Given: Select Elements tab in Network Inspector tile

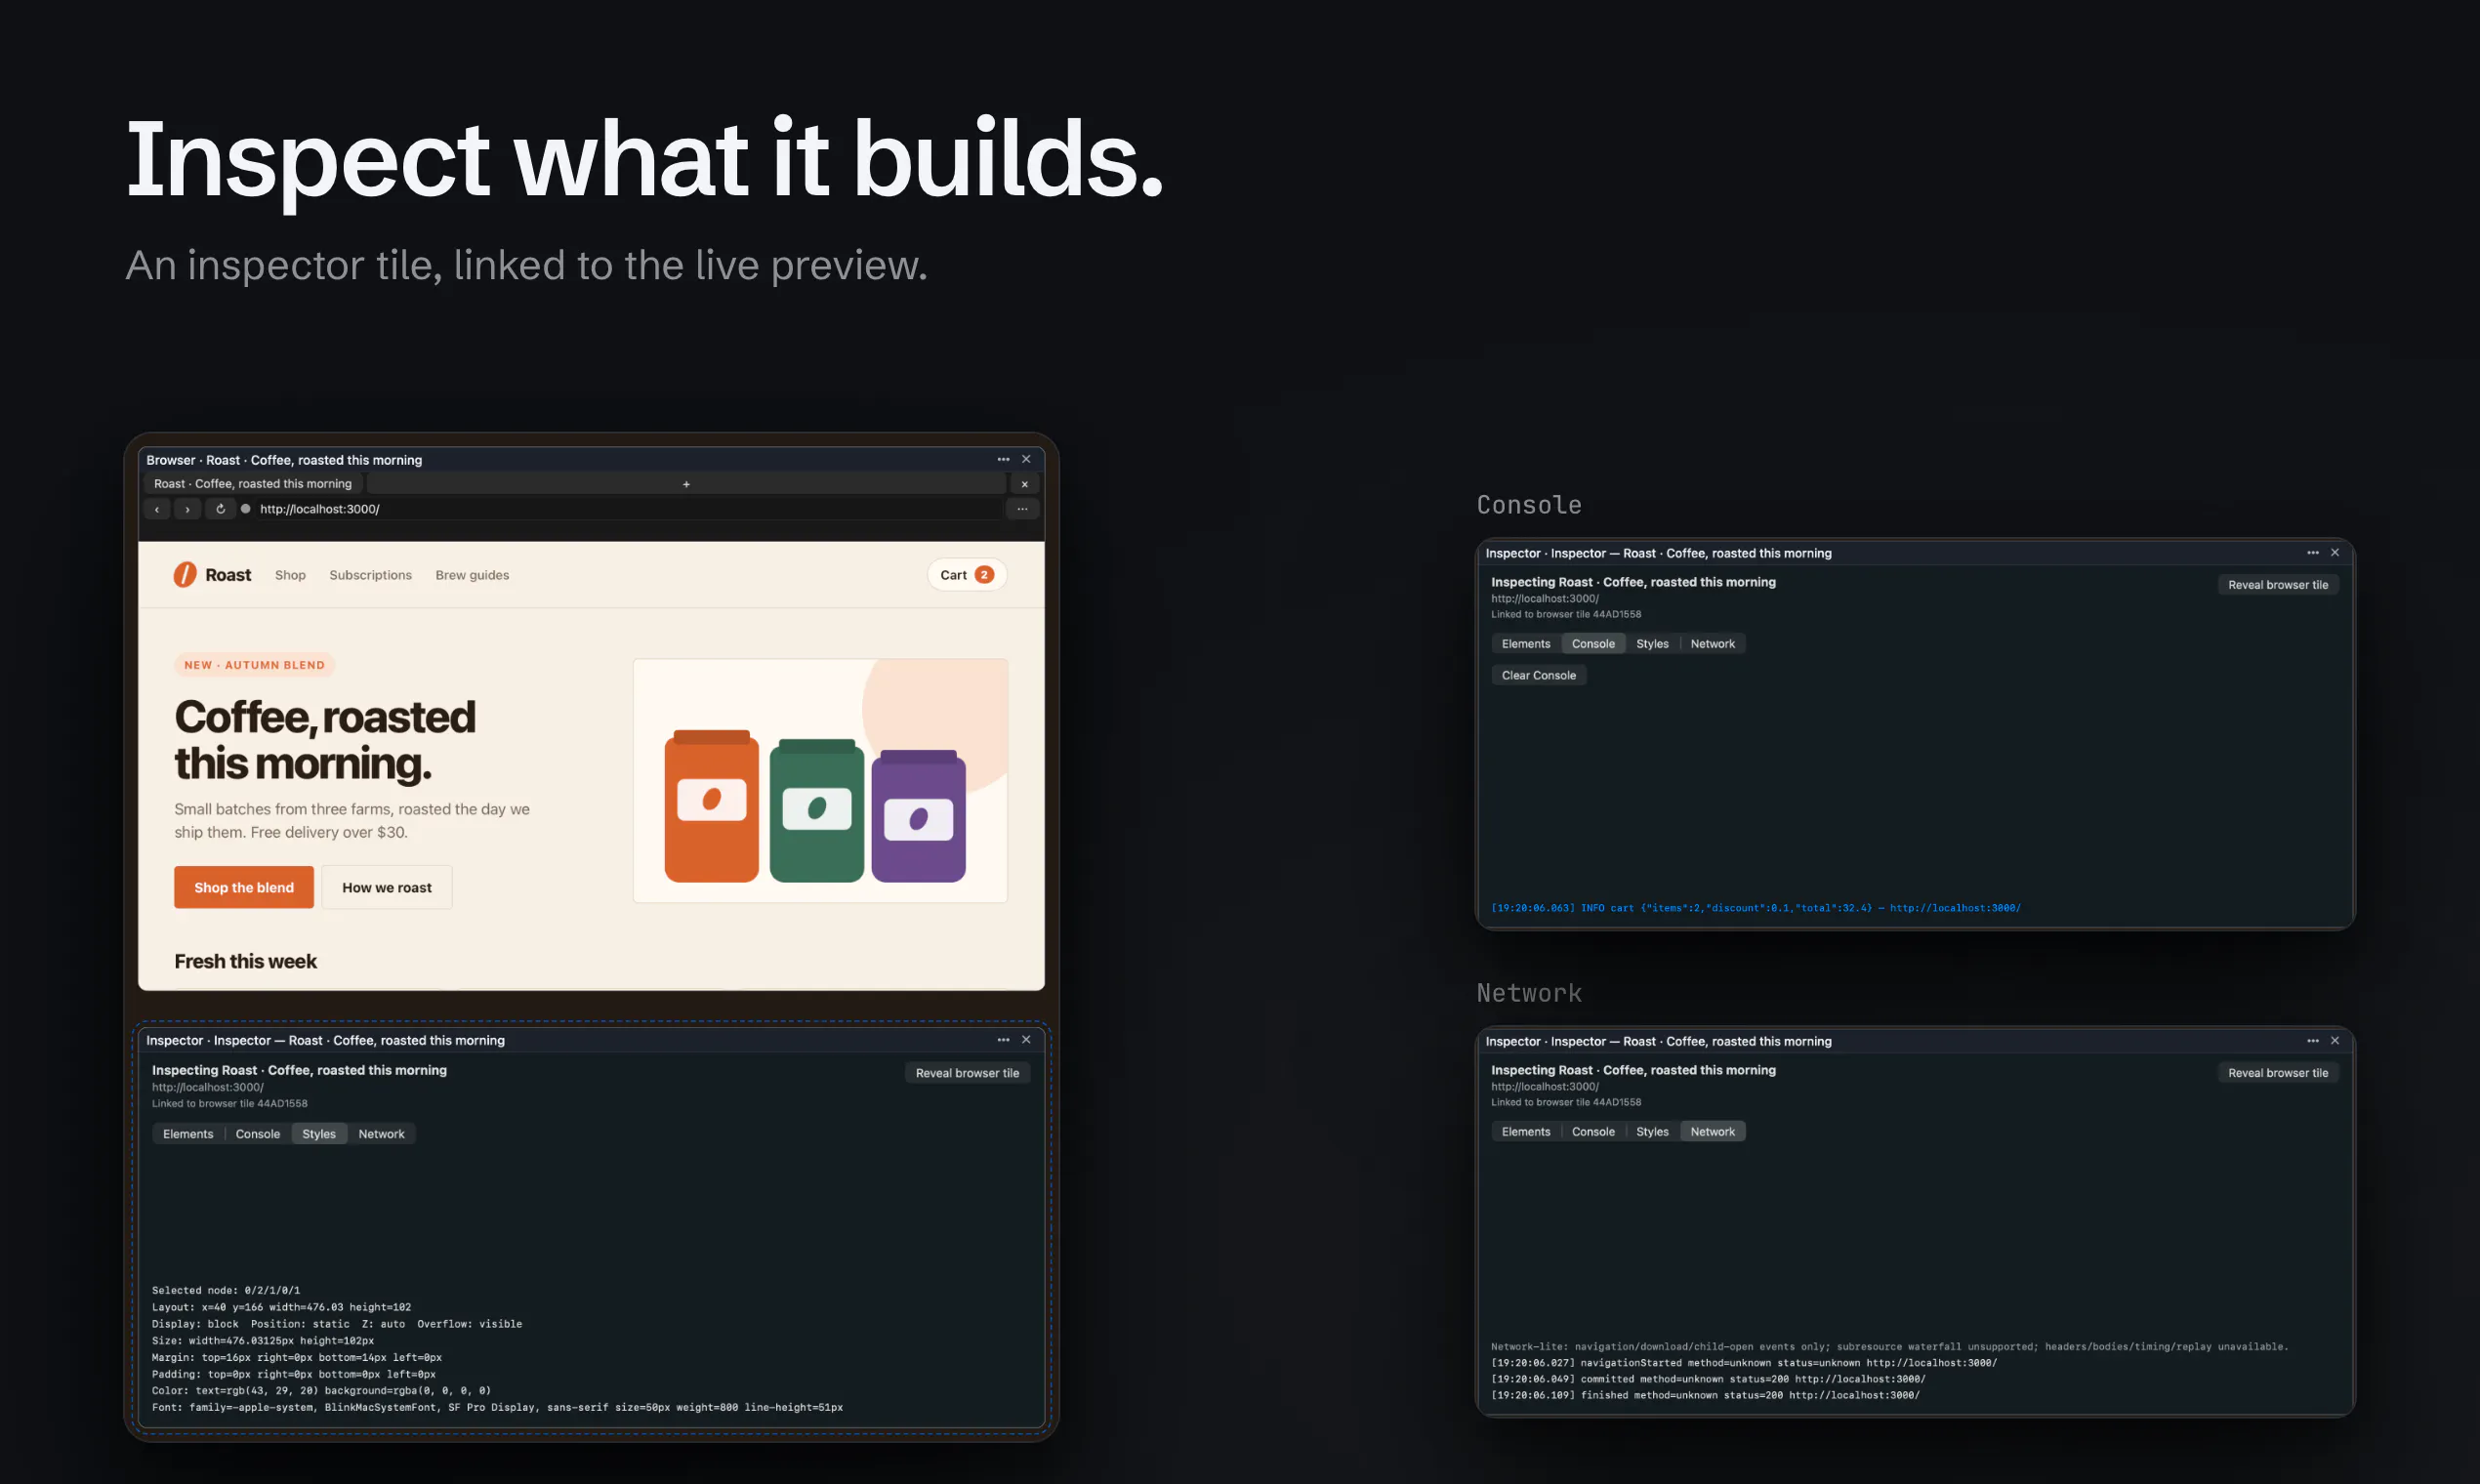Looking at the screenshot, I should [1526, 1132].
